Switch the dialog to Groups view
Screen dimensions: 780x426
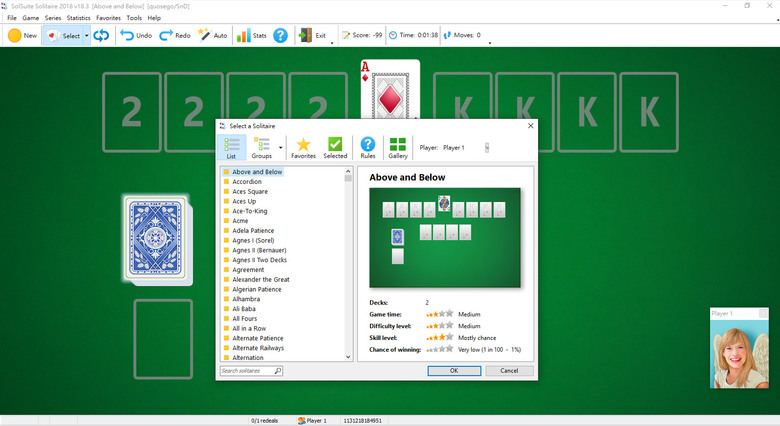coord(262,148)
